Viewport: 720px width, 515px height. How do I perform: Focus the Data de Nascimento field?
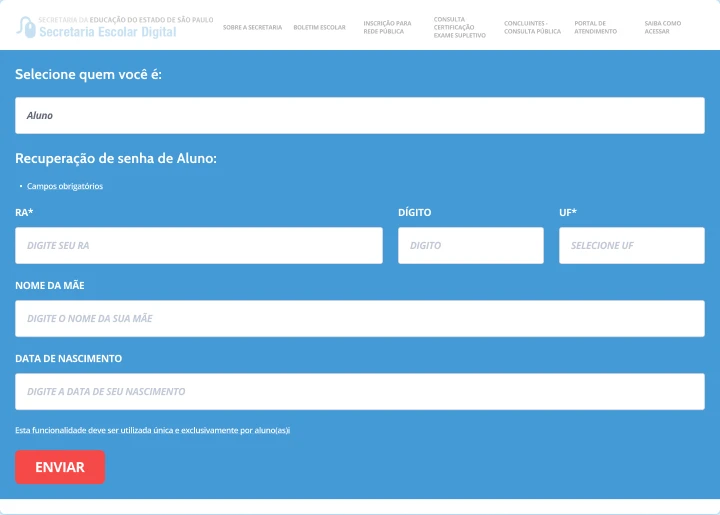pos(360,392)
